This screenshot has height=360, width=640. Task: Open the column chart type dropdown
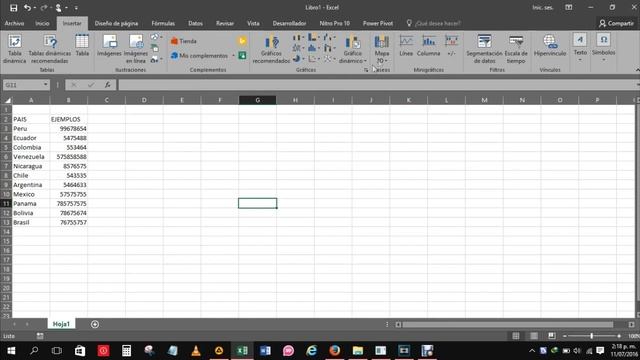298,38
